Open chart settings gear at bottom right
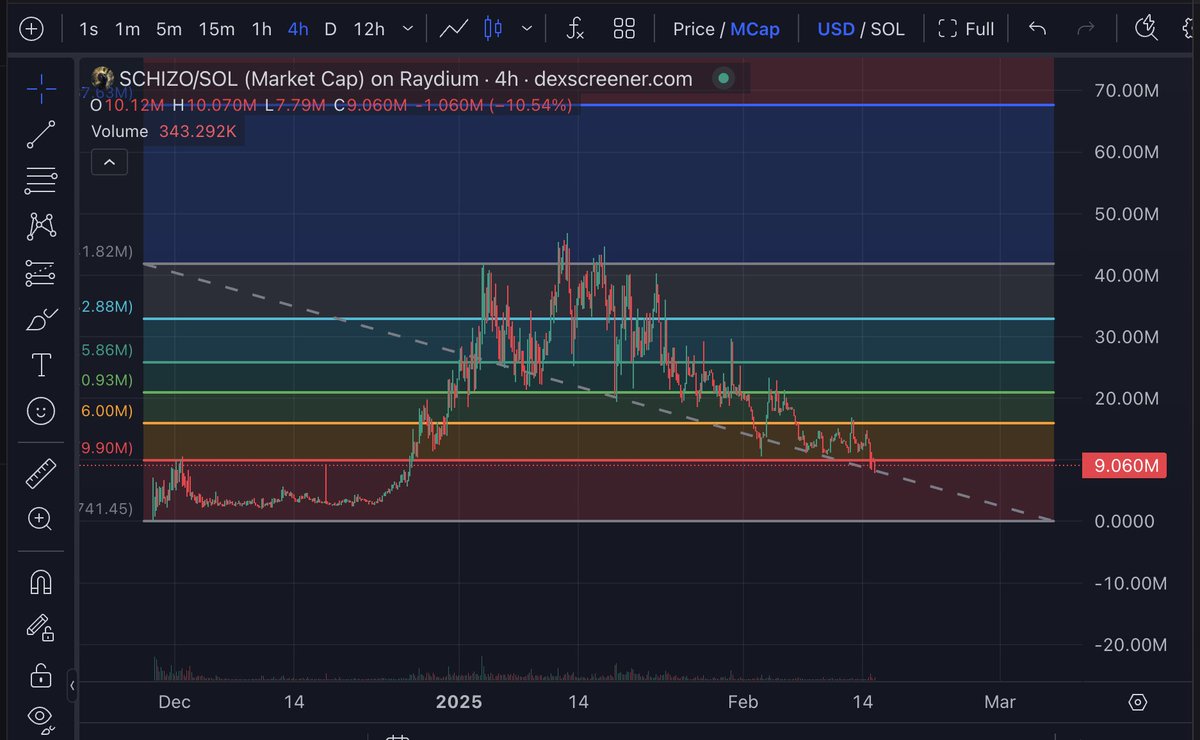1200x740 pixels. (x=1137, y=702)
